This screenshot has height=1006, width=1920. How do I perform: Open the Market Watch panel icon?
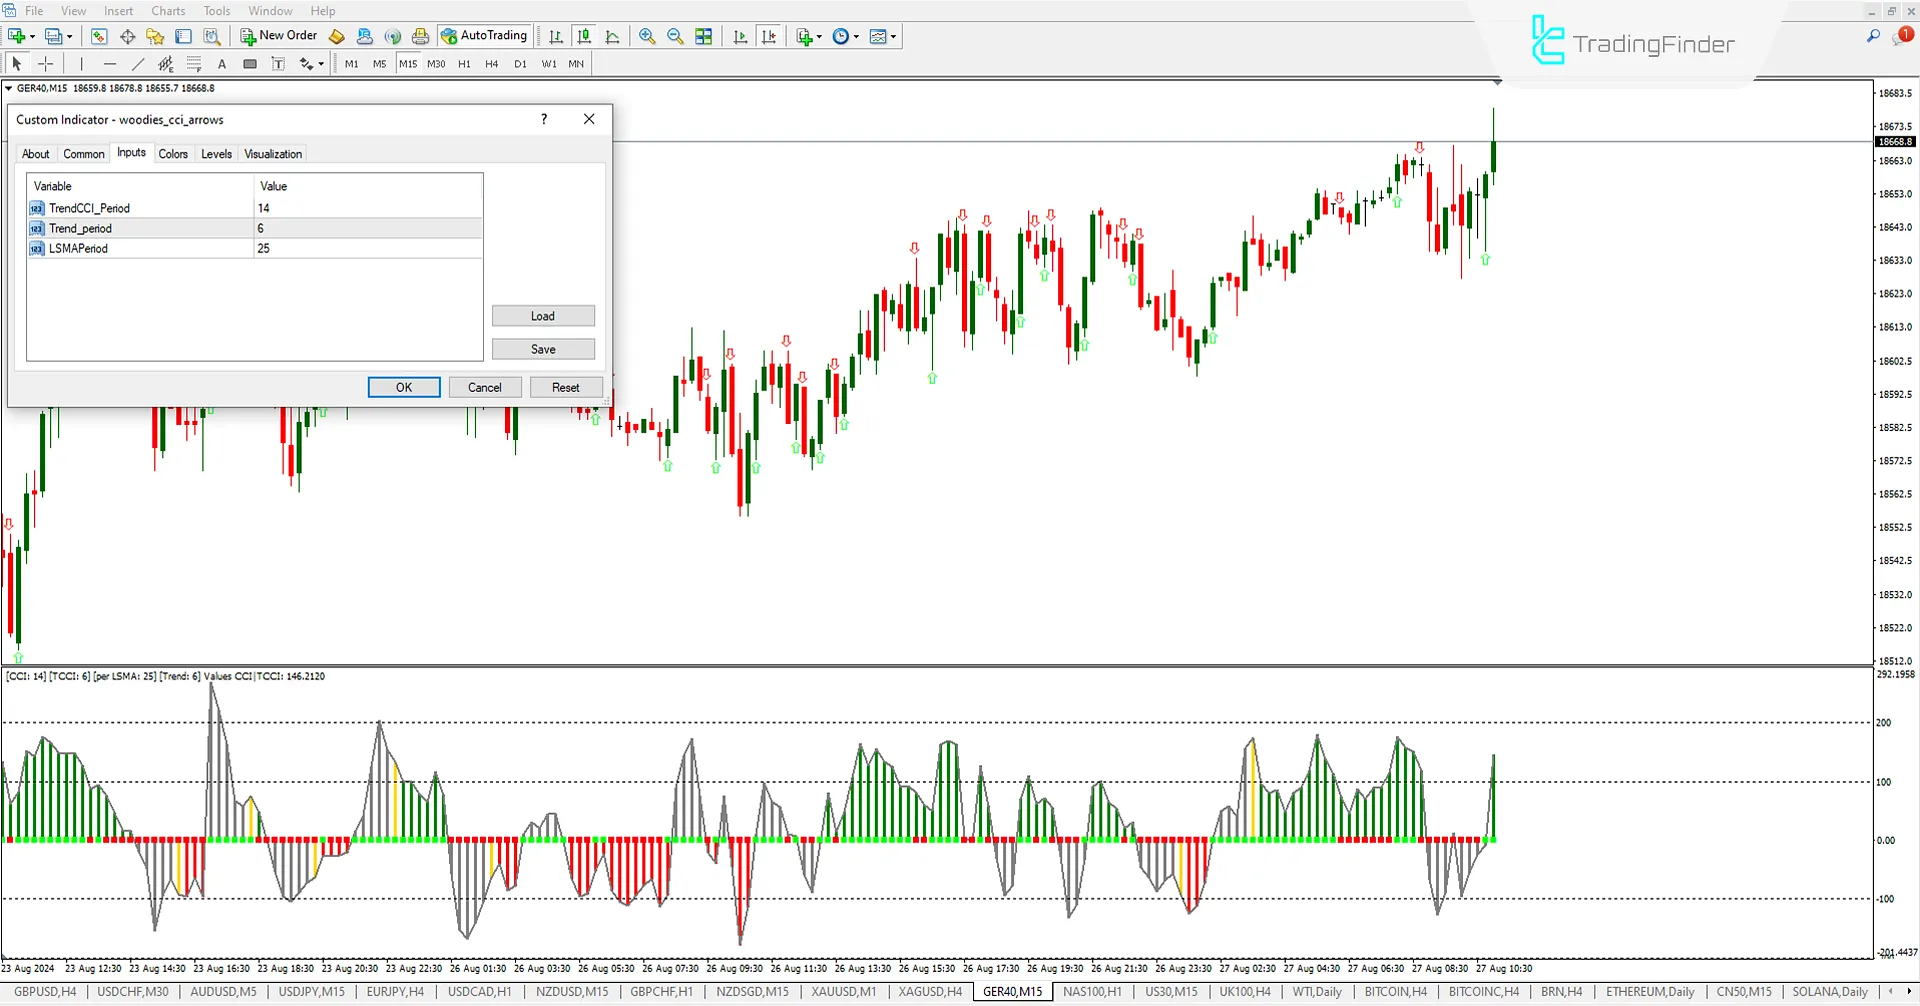tap(98, 36)
